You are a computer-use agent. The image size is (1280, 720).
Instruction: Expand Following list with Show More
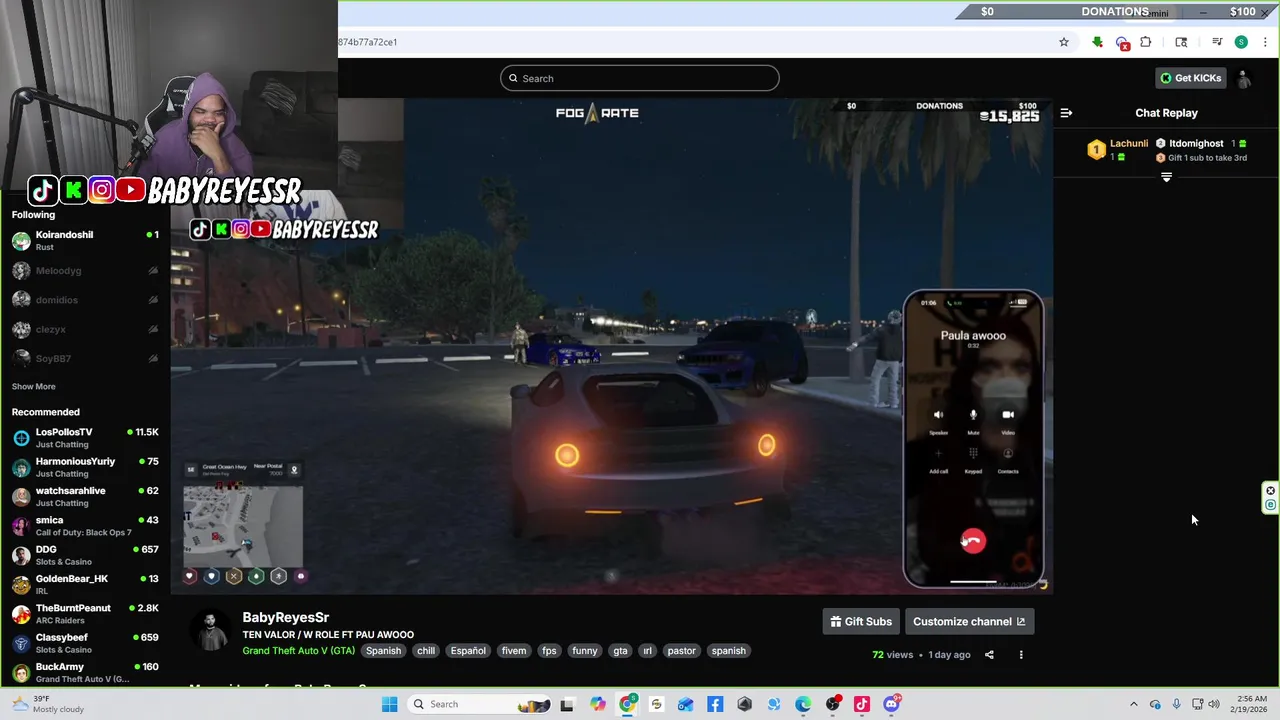[x=34, y=387]
